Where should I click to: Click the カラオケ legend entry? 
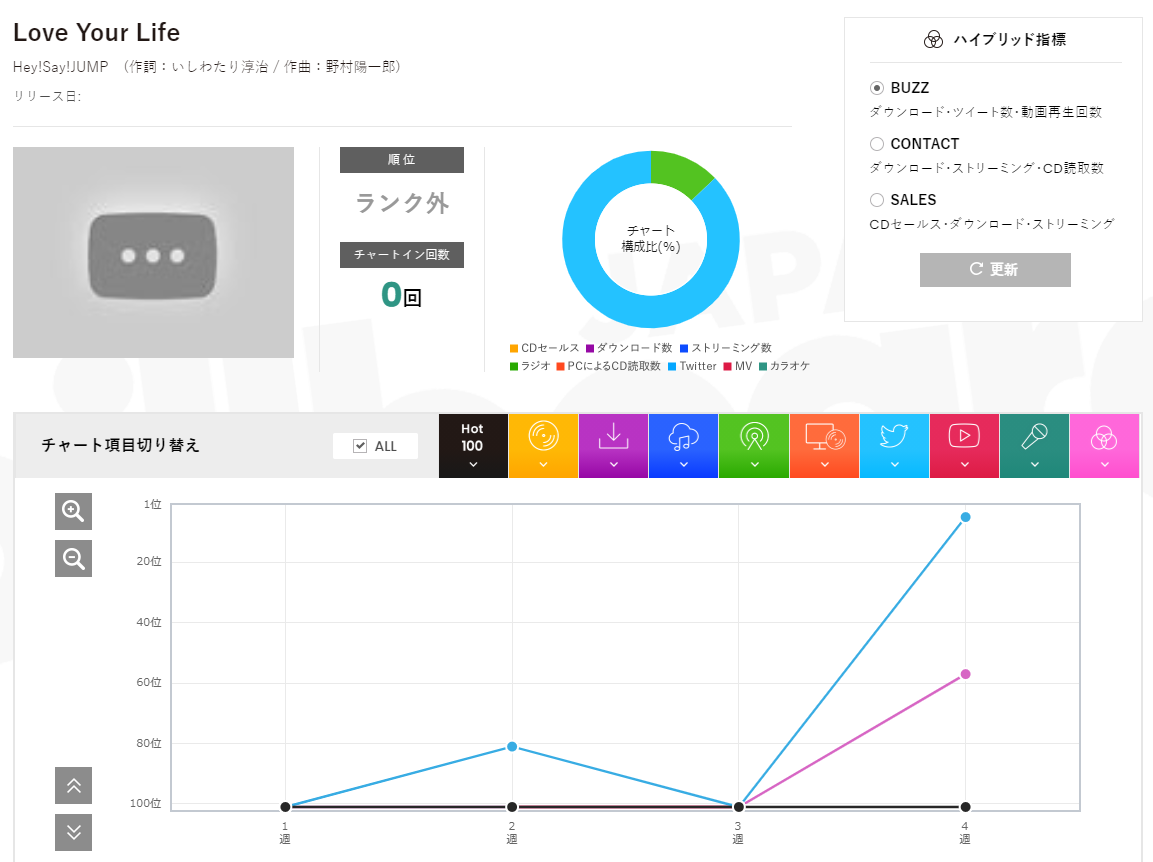(x=785, y=366)
